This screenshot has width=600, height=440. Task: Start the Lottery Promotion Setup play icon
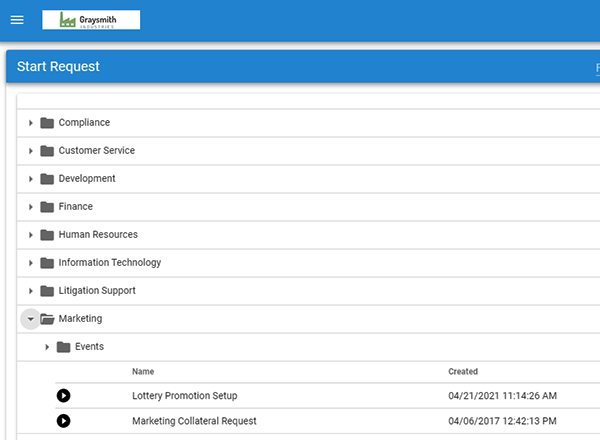[64, 396]
